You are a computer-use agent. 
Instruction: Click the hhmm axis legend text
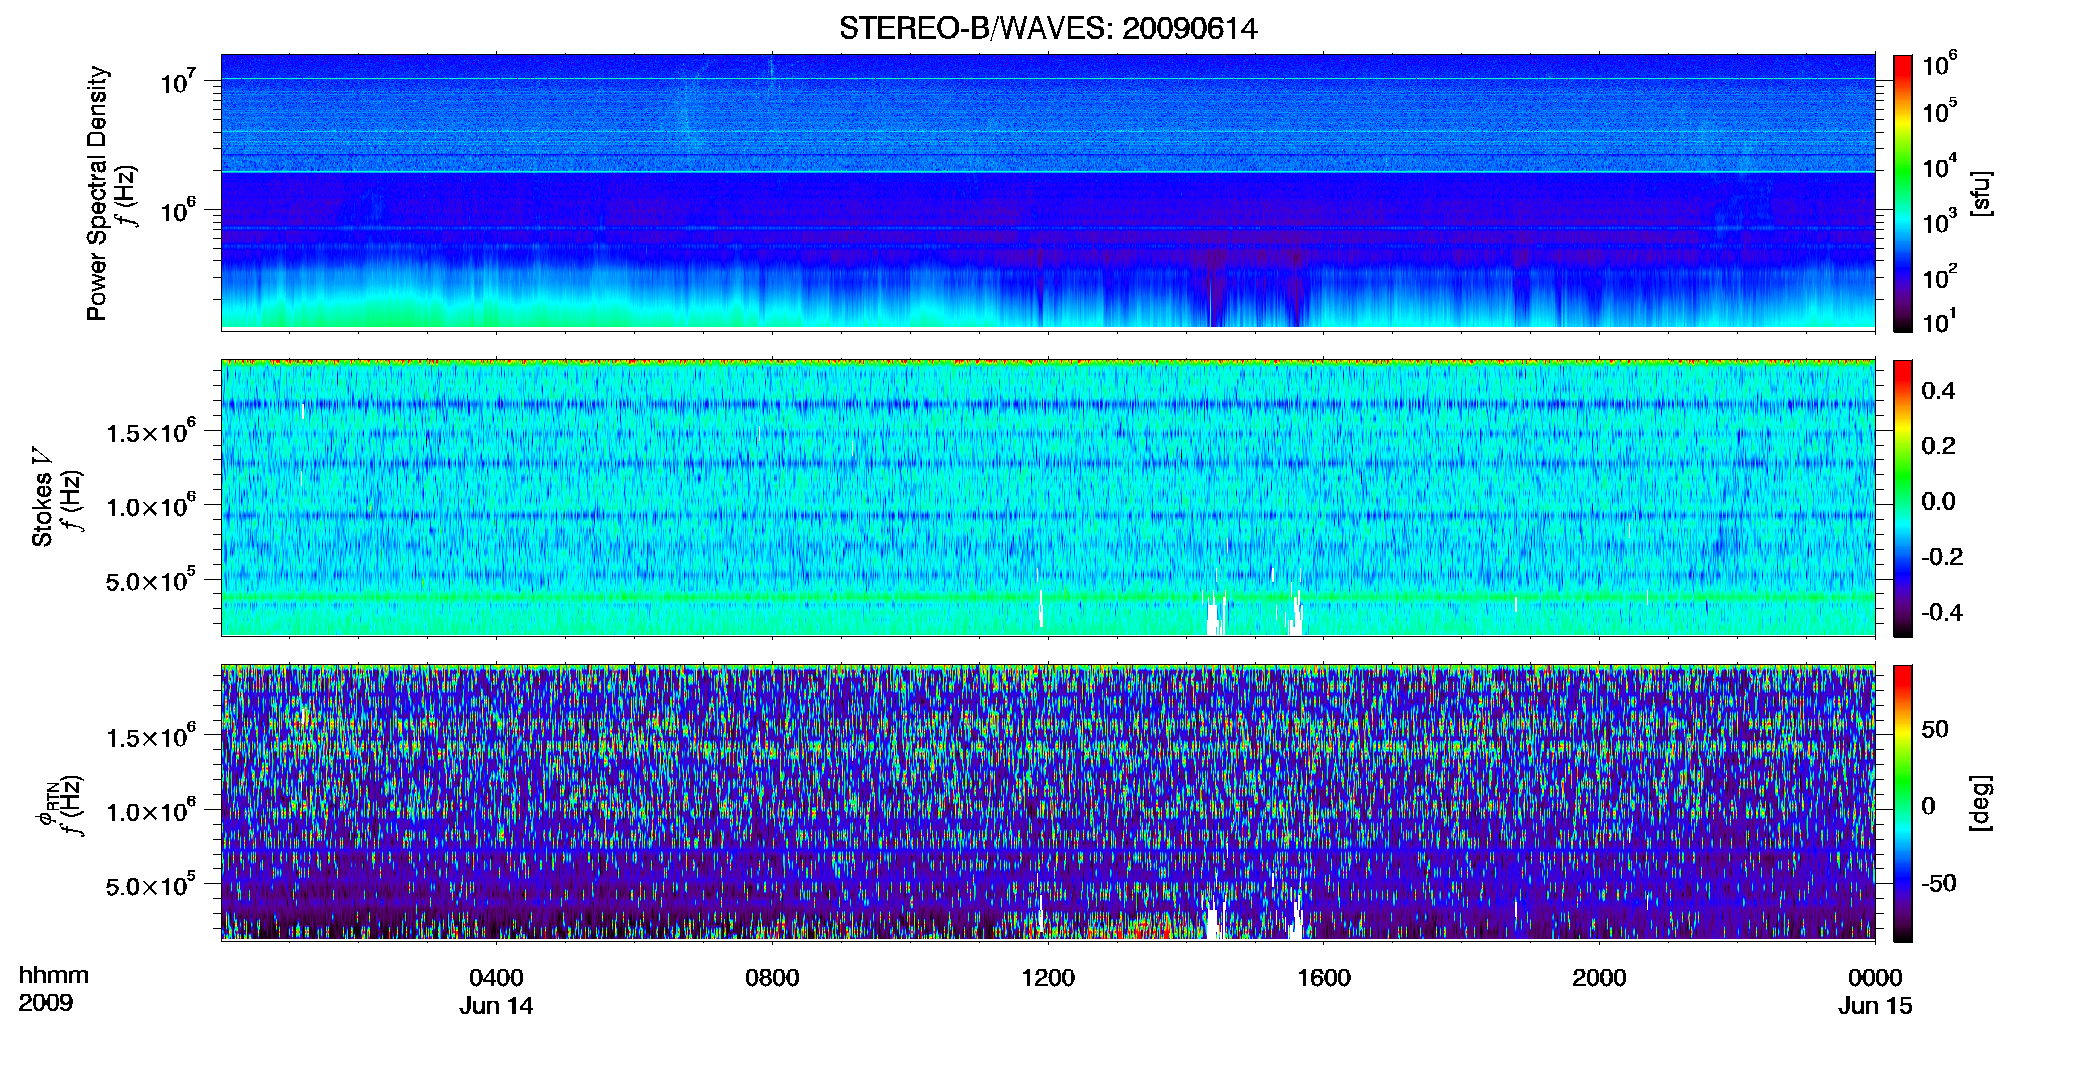(x=53, y=976)
